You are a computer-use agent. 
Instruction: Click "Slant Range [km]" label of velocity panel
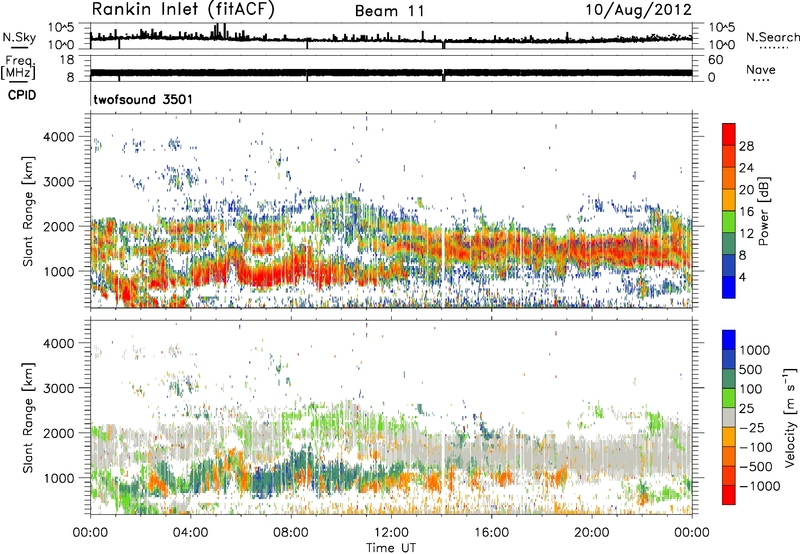[x=28, y=418]
